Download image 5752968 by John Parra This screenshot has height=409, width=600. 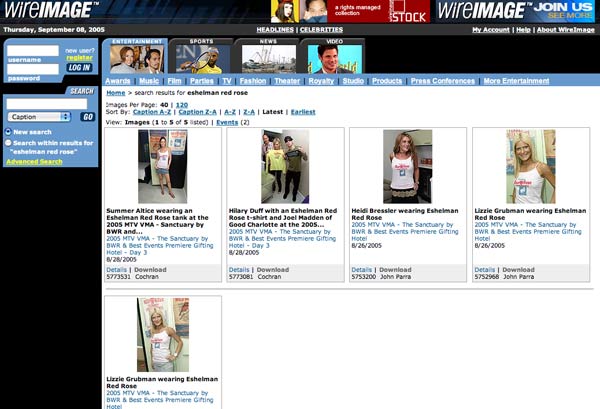[518, 270]
